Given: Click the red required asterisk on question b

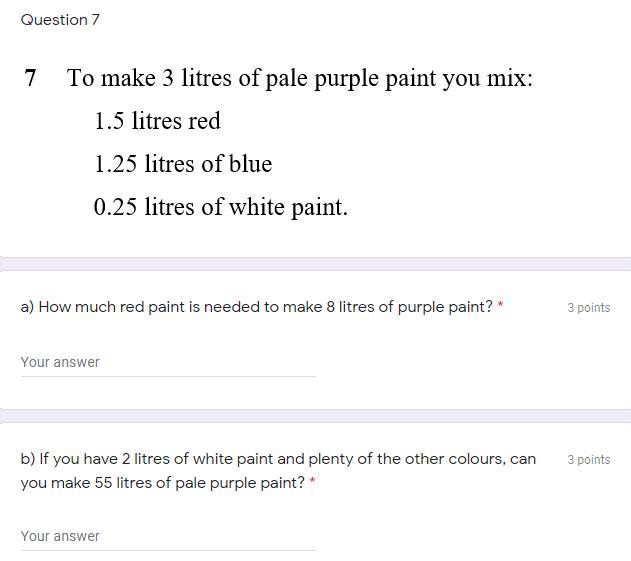Looking at the screenshot, I should [x=313, y=482].
